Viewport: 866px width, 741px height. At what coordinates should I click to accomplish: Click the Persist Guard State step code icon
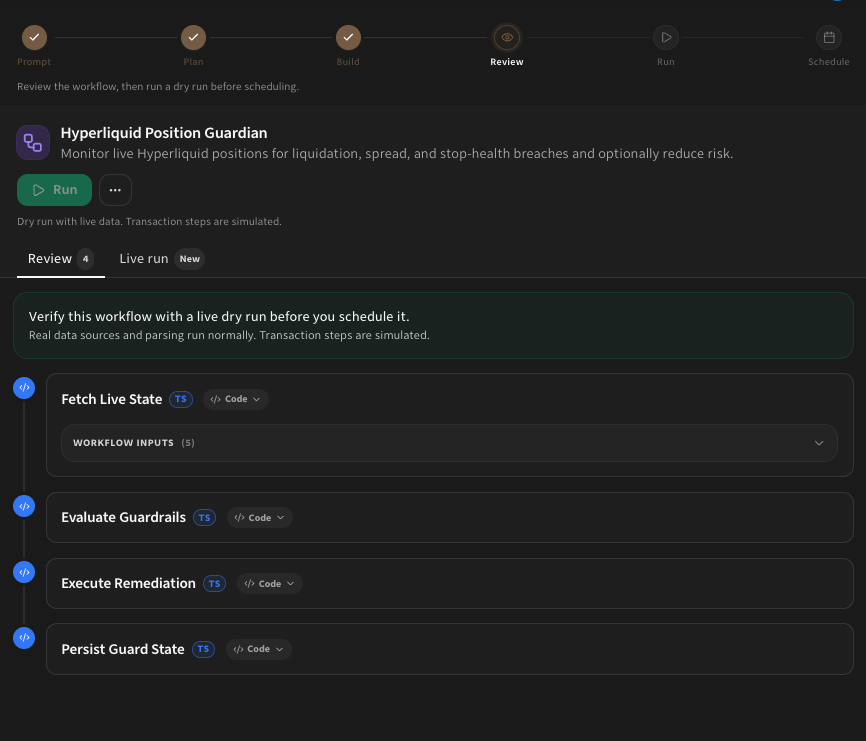coord(24,638)
